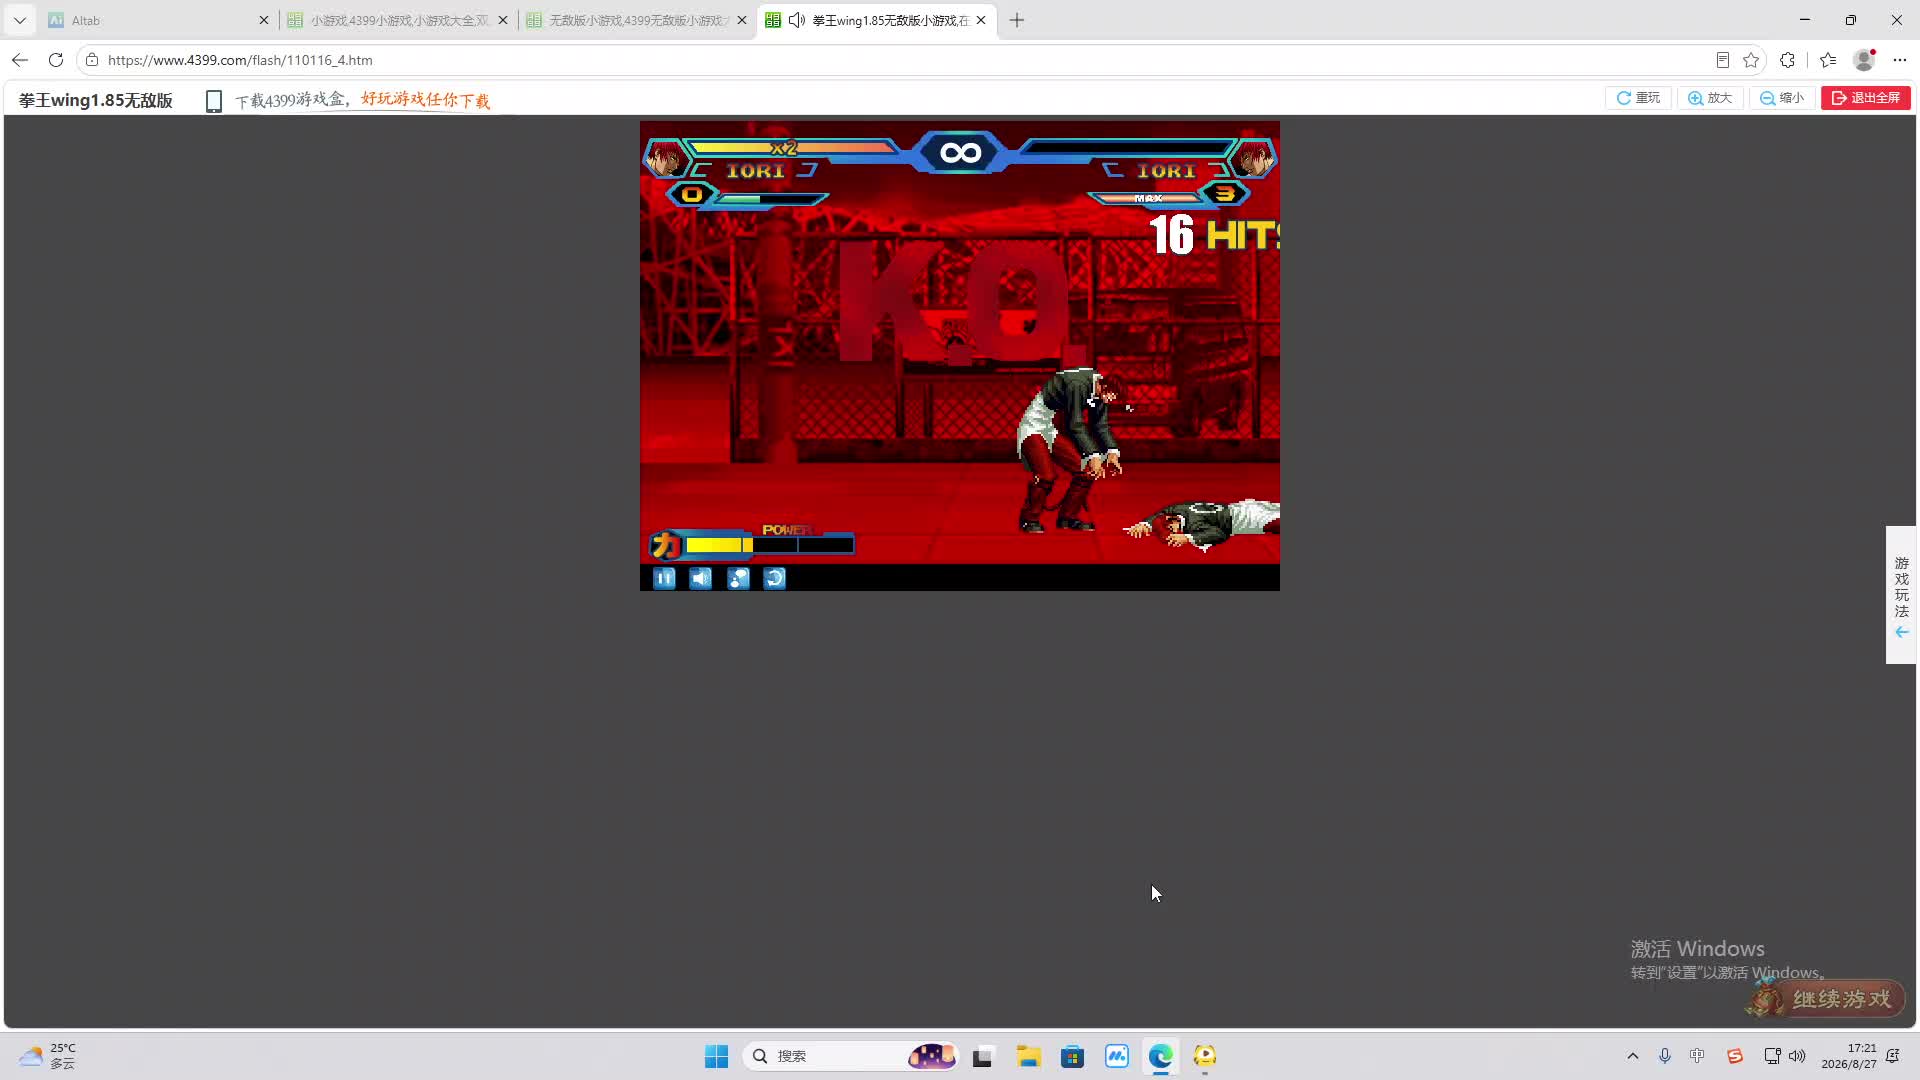Close the 无敌版小游戏 tab
Image resolution: width=1920 pixels, height=1080 pixels.
[742, 20]
